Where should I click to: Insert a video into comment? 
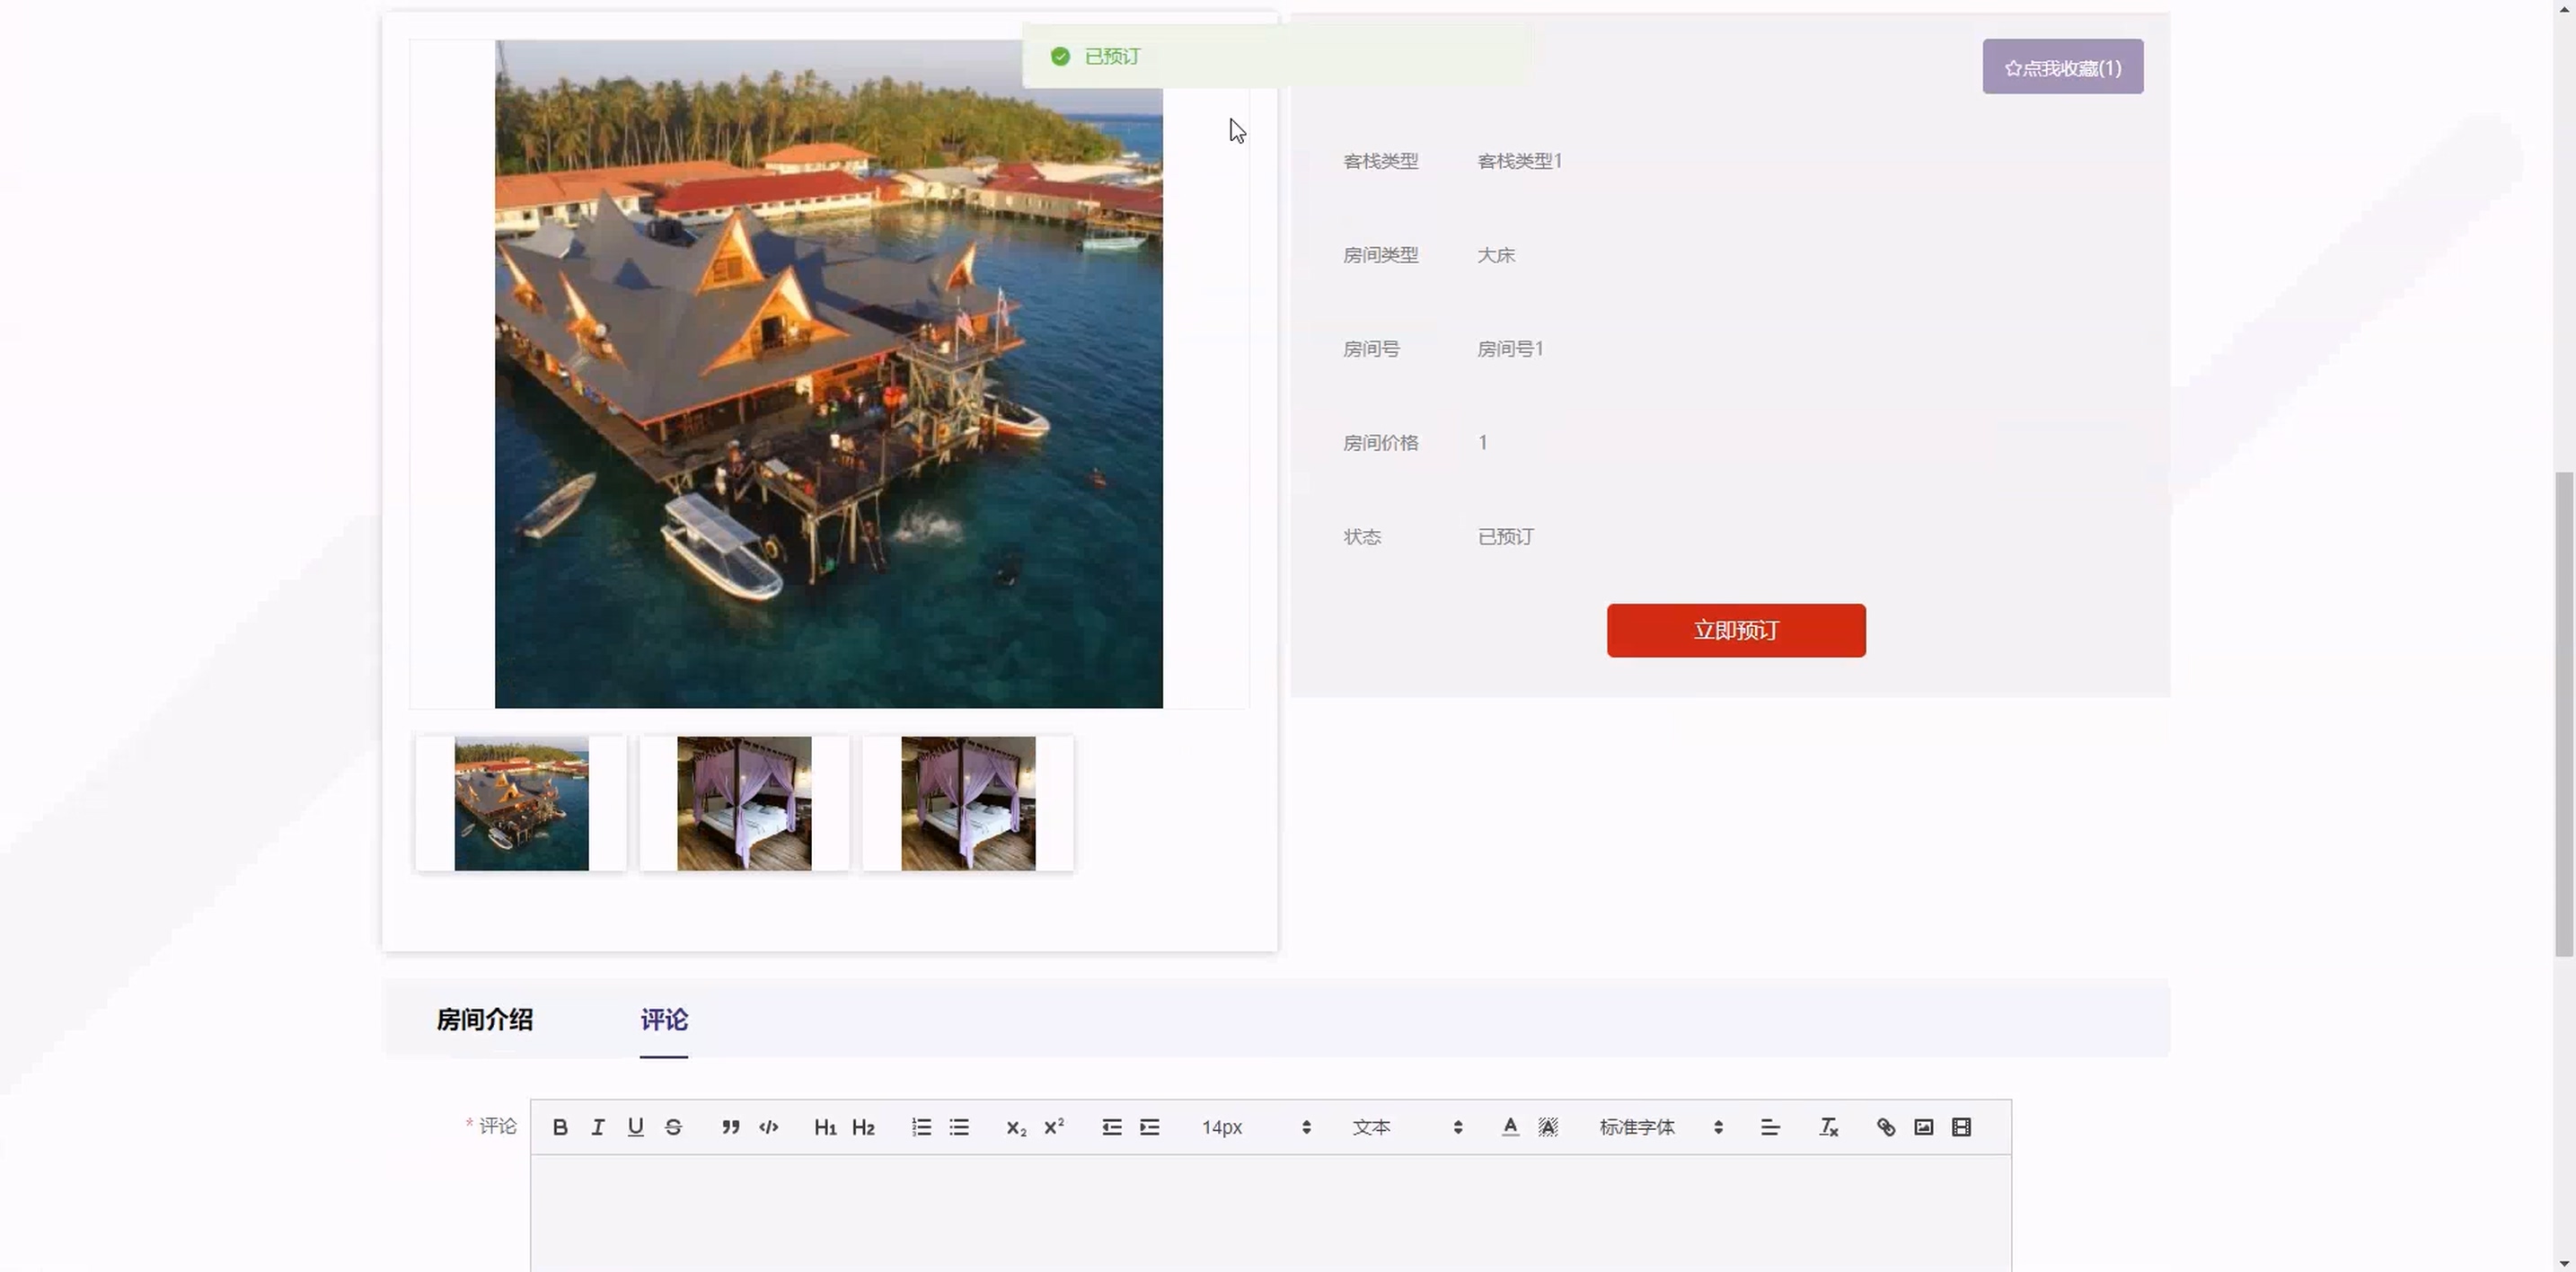[x=1961, y=1127]
